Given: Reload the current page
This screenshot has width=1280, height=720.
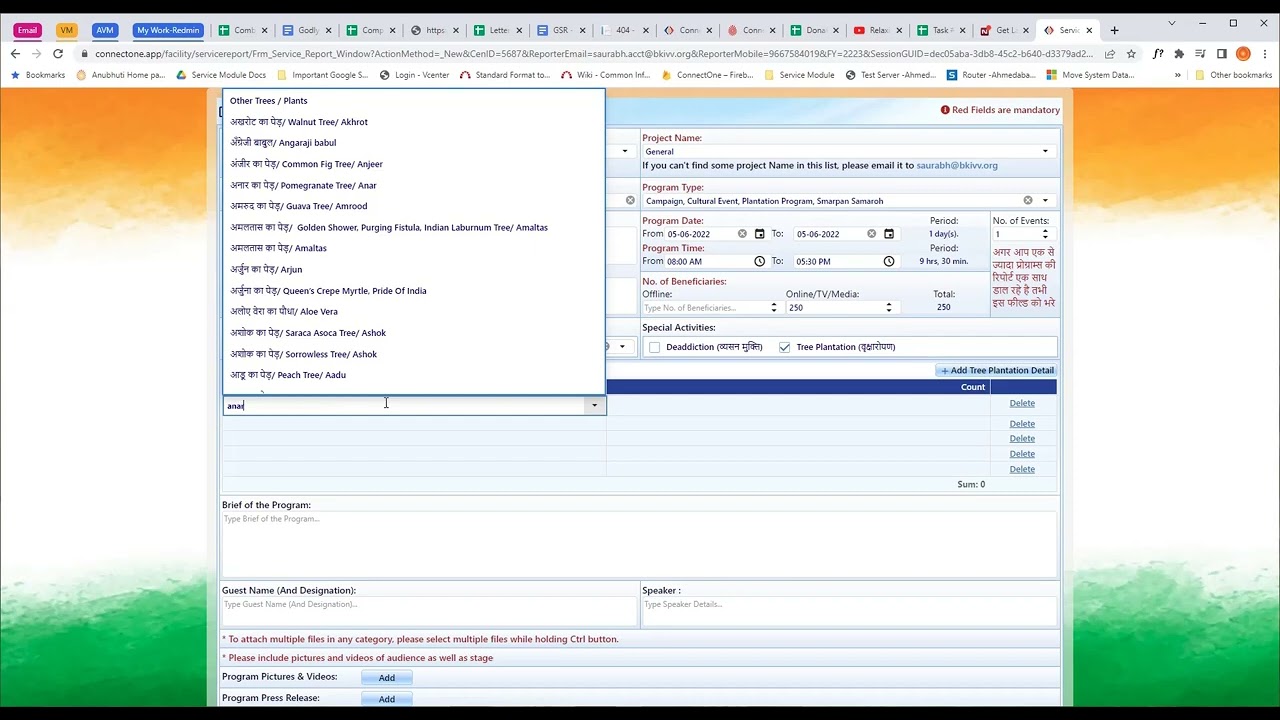Looking at the screenshot, I should click(58, 54).
